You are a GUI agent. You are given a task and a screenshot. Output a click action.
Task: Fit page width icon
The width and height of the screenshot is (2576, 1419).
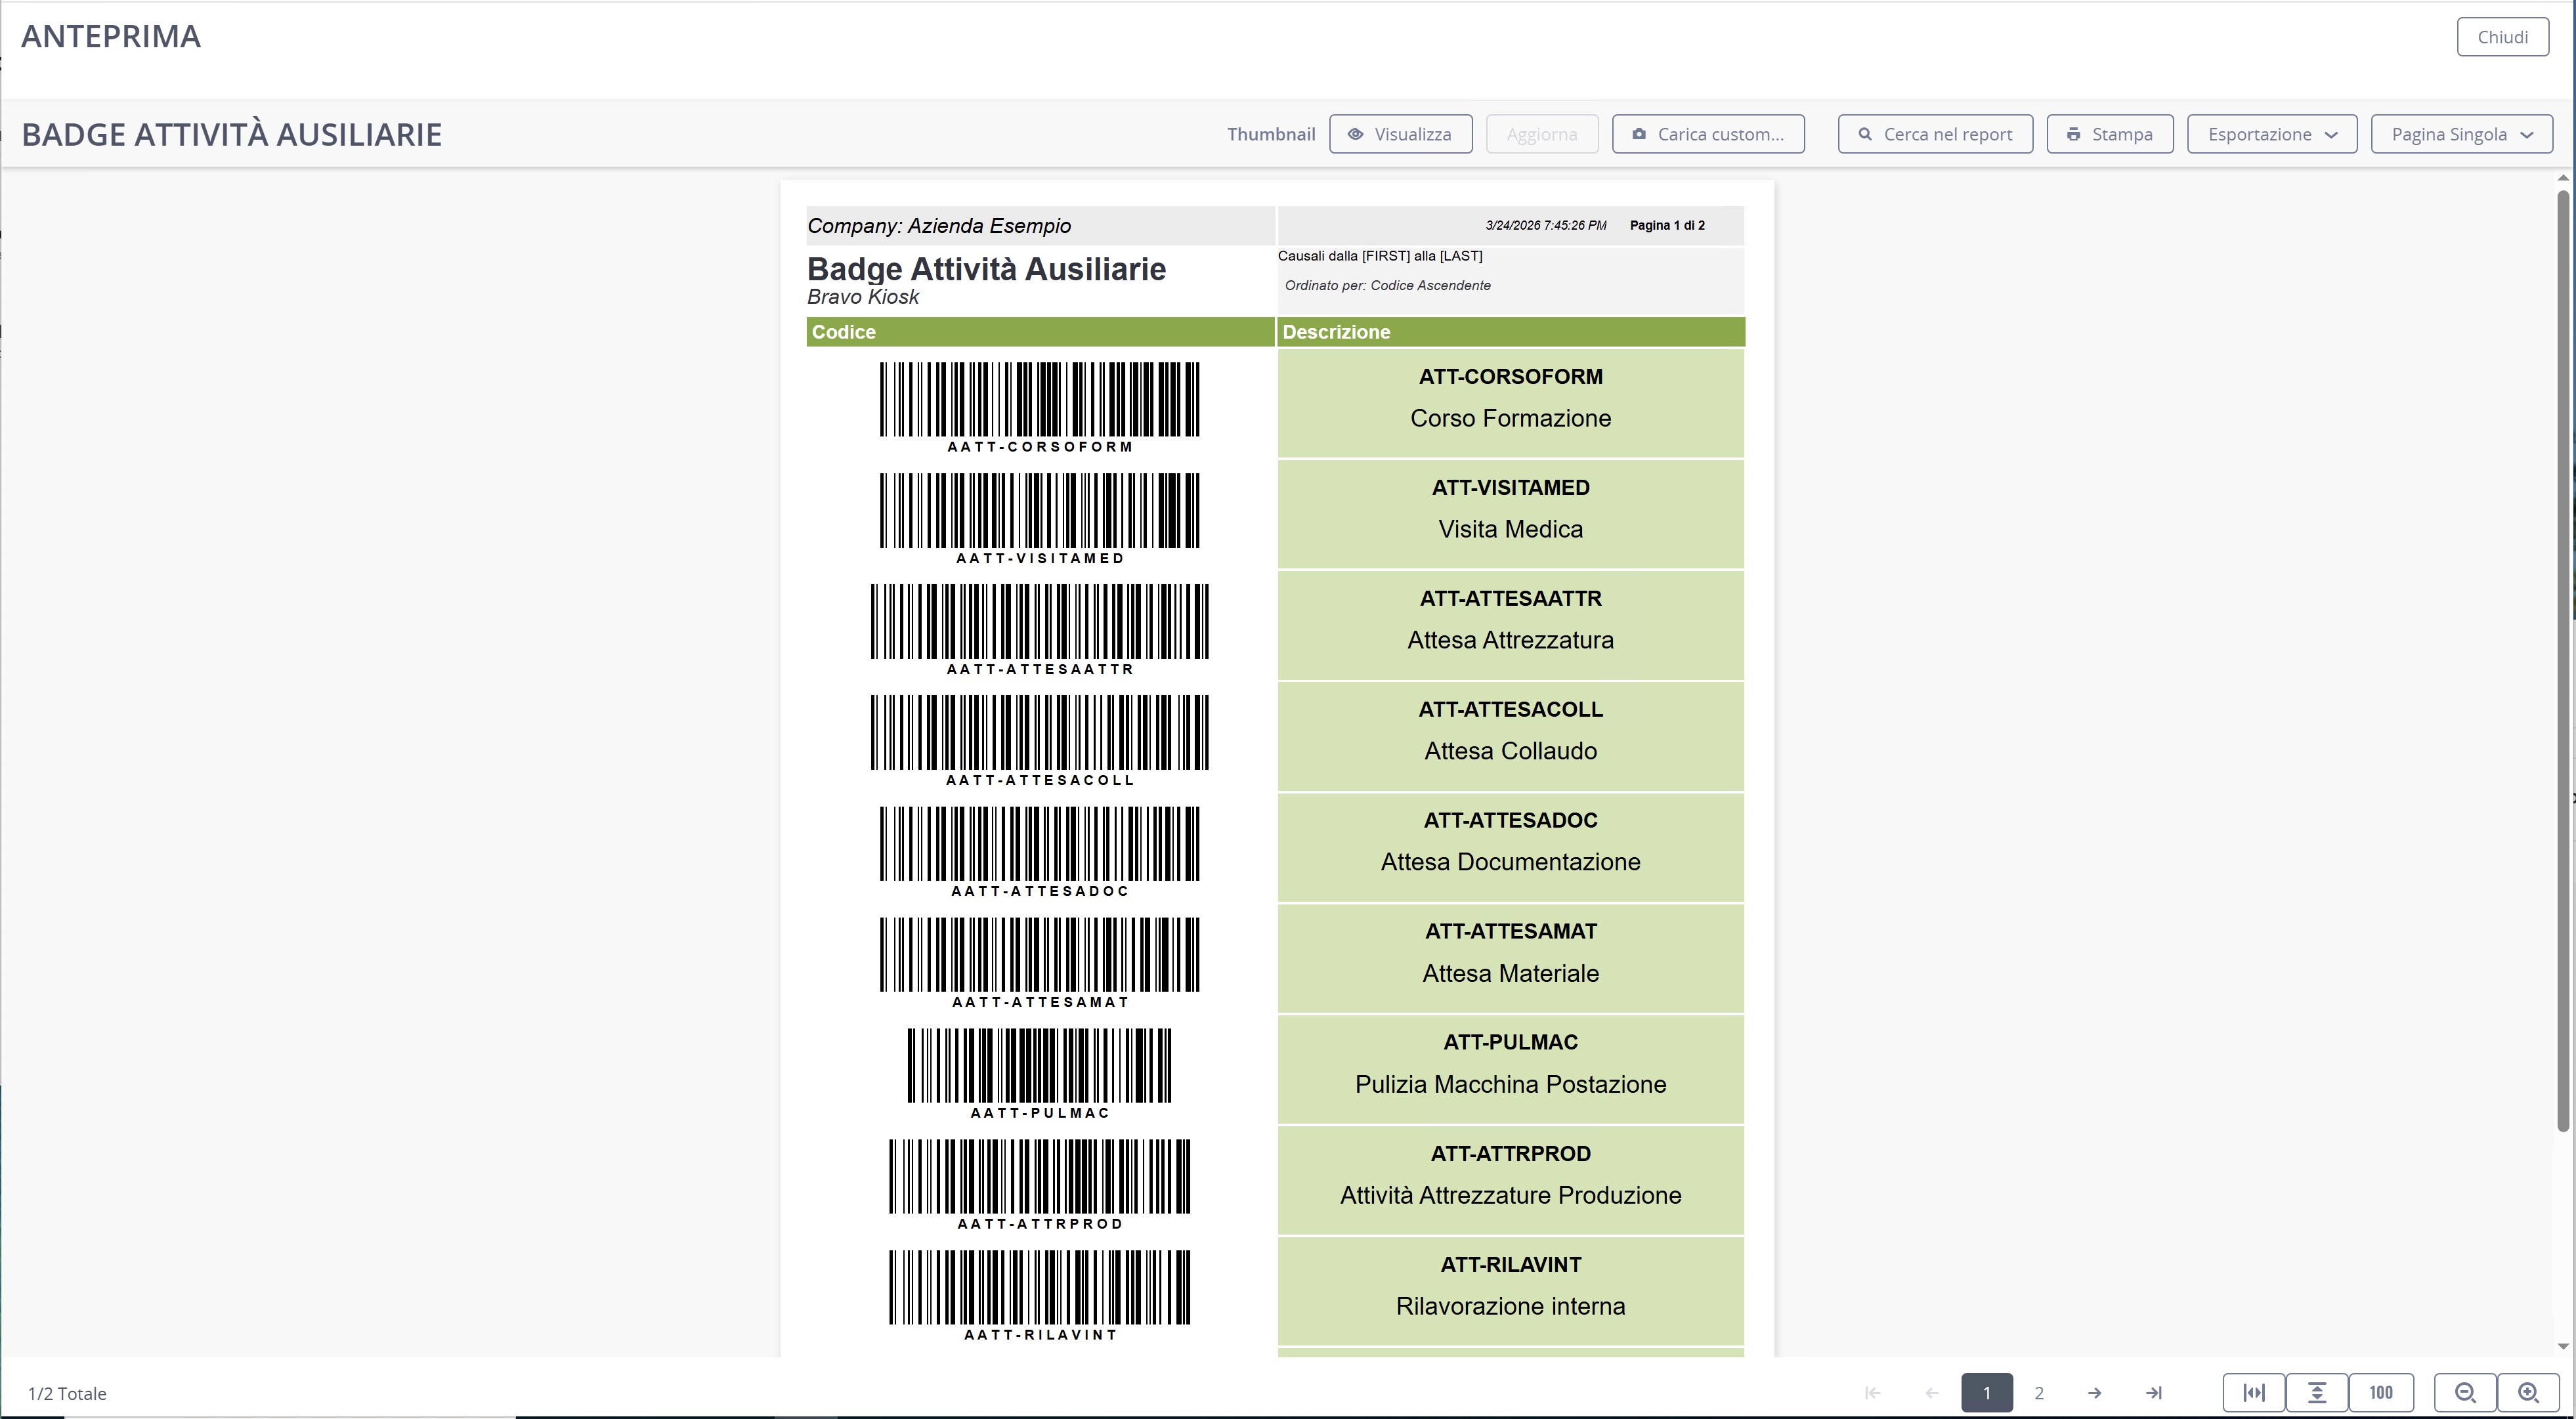click(2254, 1393)
